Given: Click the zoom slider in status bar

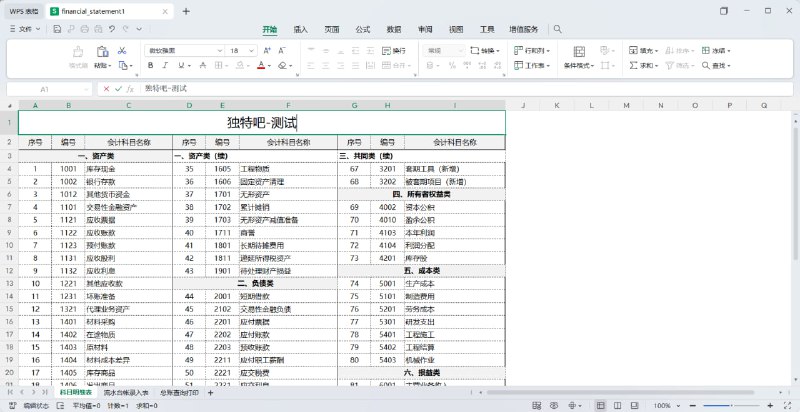Looking at the screenshot, I should pyautogui.click(x=733, y=405).
